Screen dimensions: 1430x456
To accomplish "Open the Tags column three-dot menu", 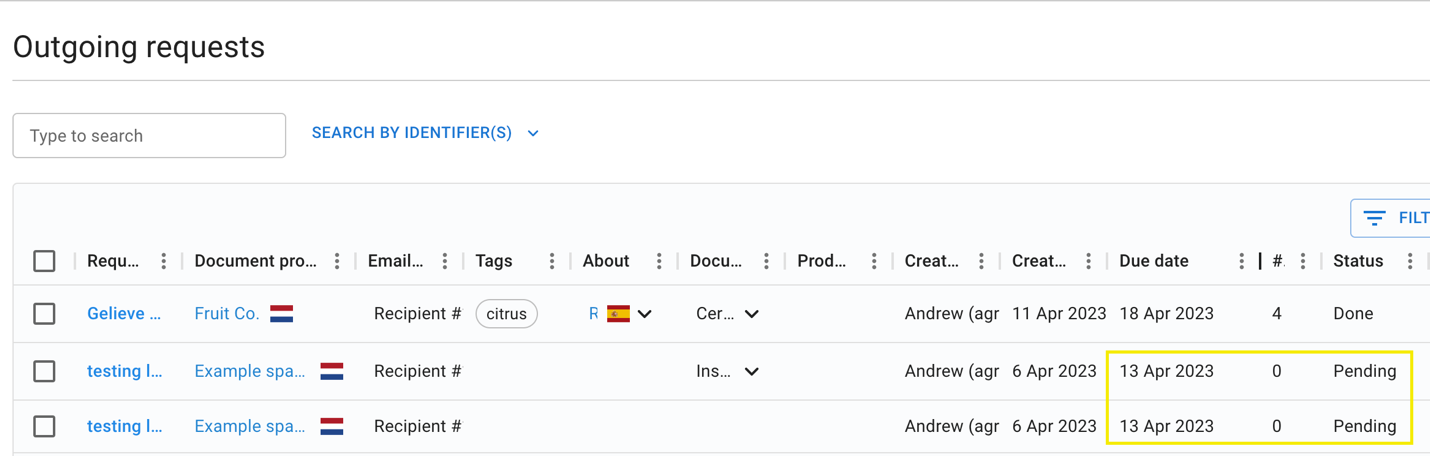I will [552, 261].
